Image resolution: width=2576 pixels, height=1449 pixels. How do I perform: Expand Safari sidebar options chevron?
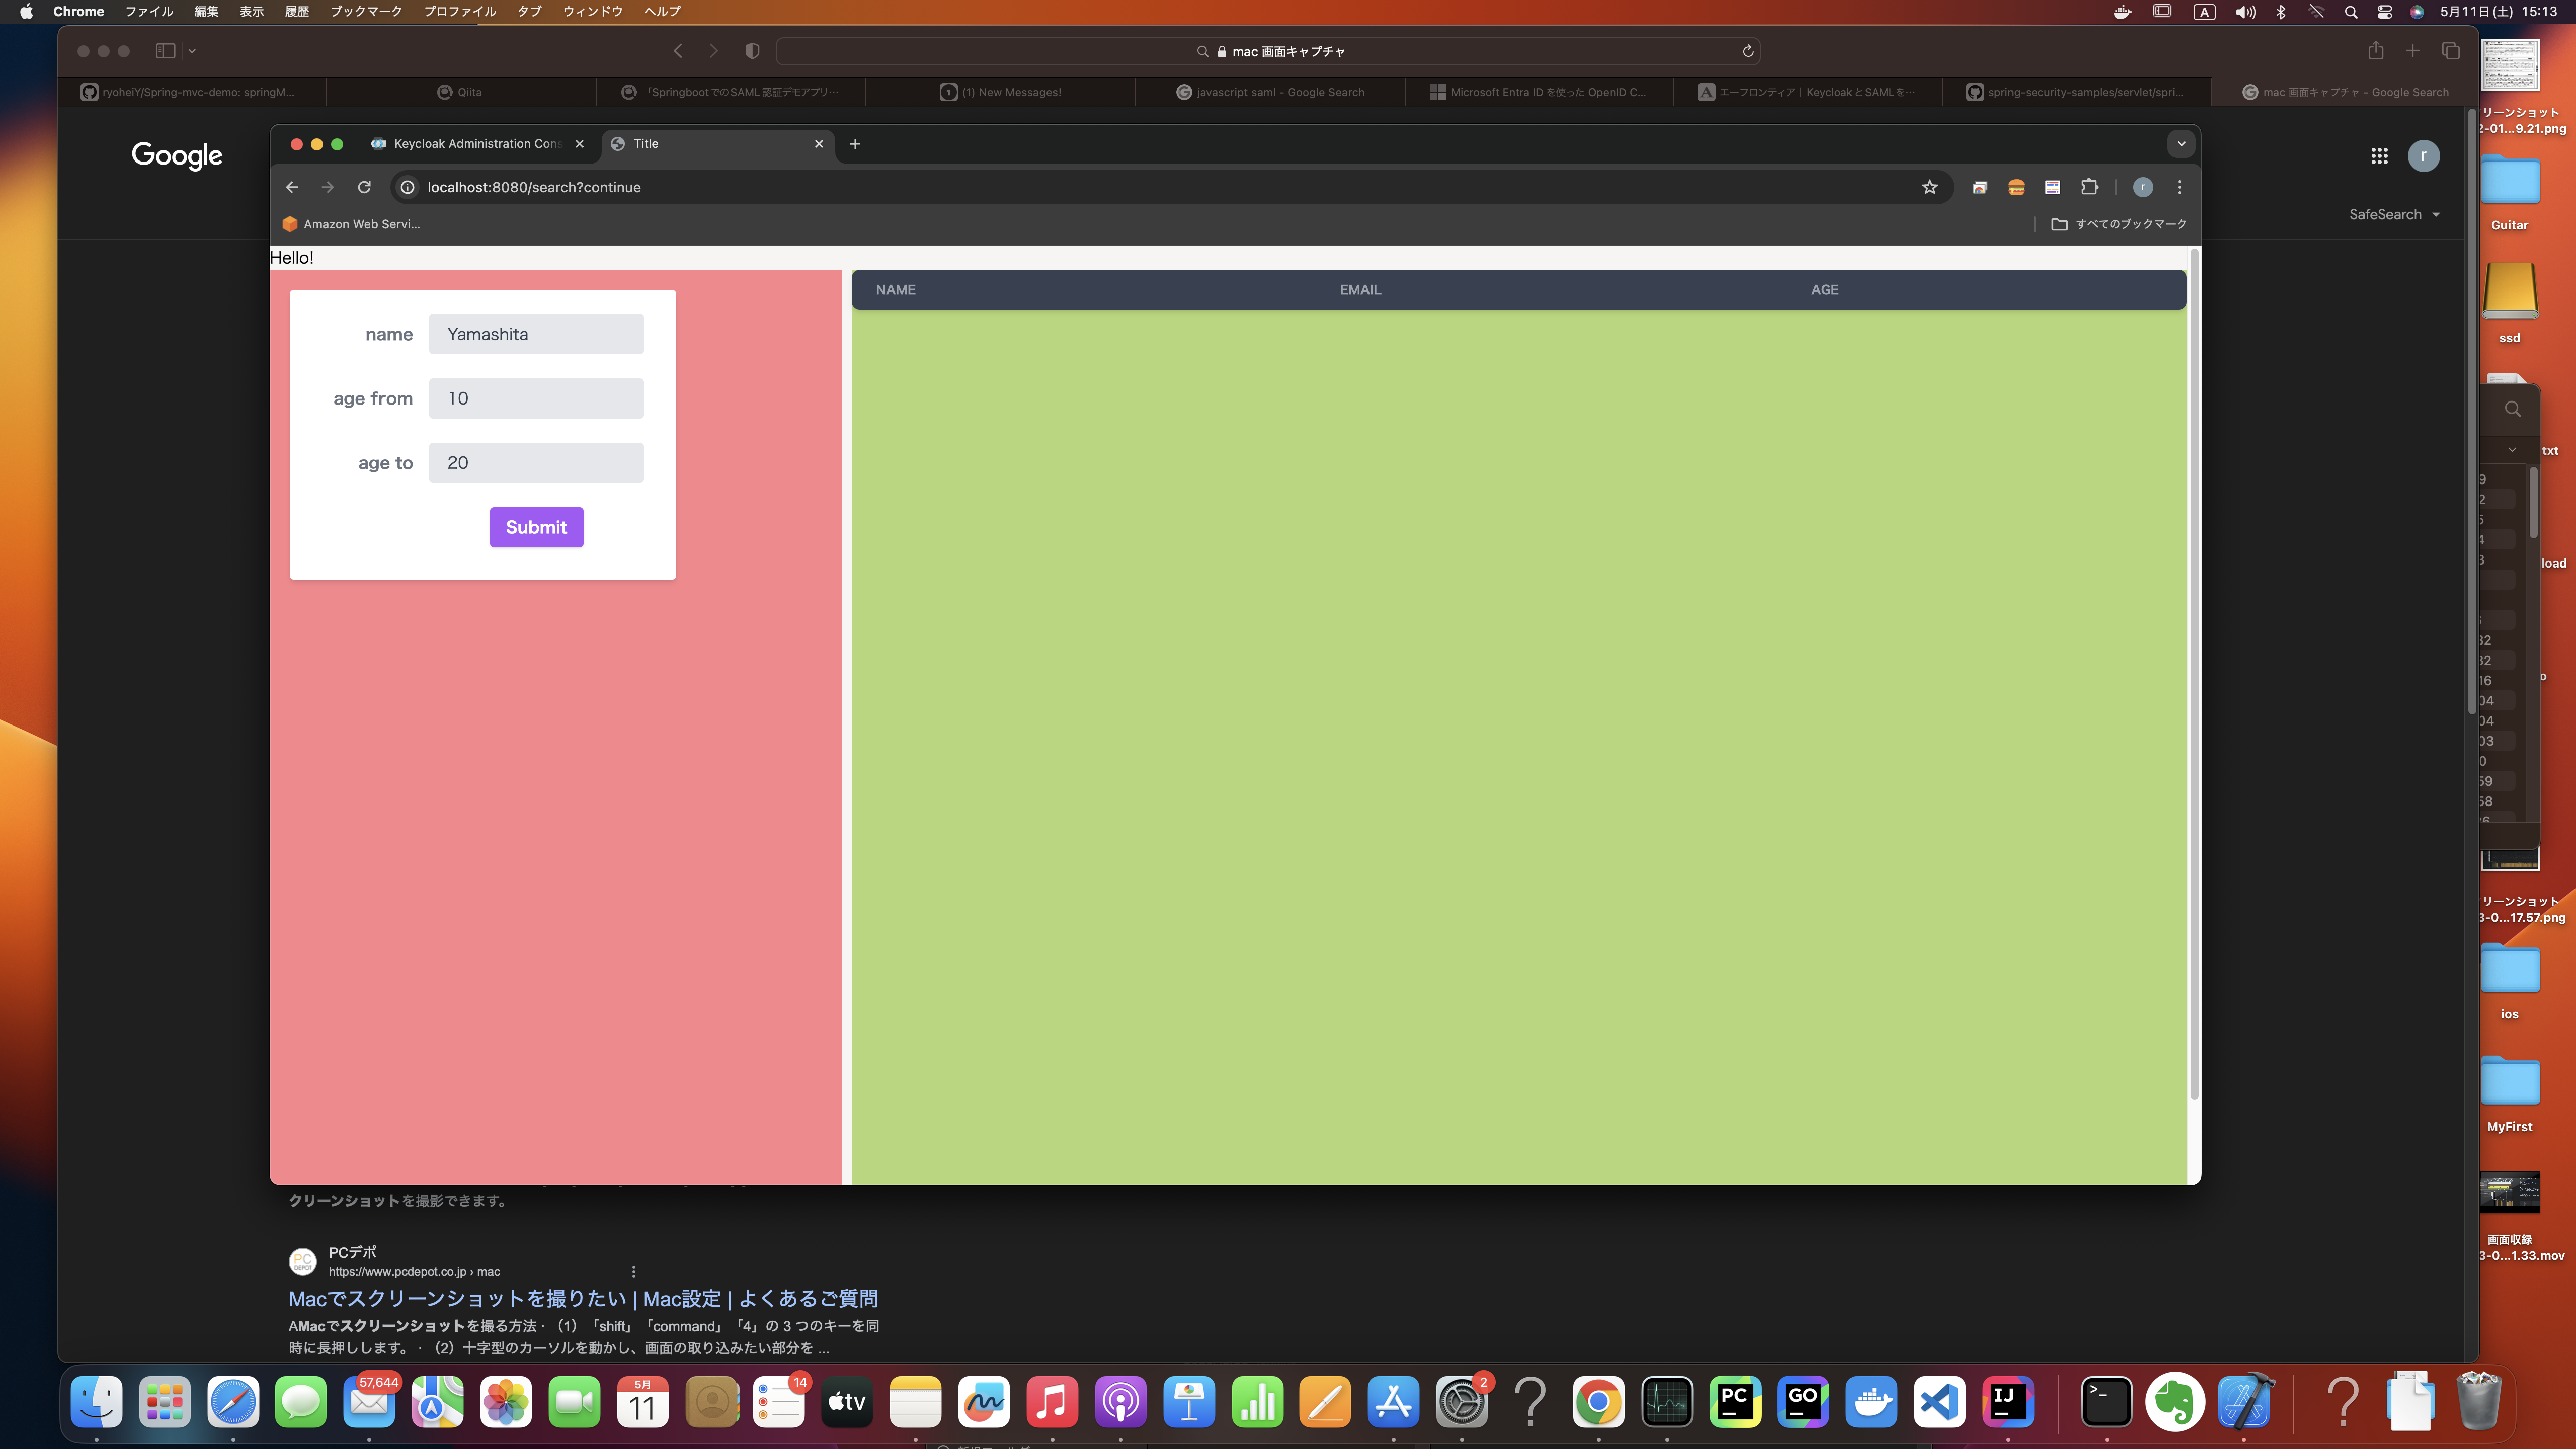point(192,51)
